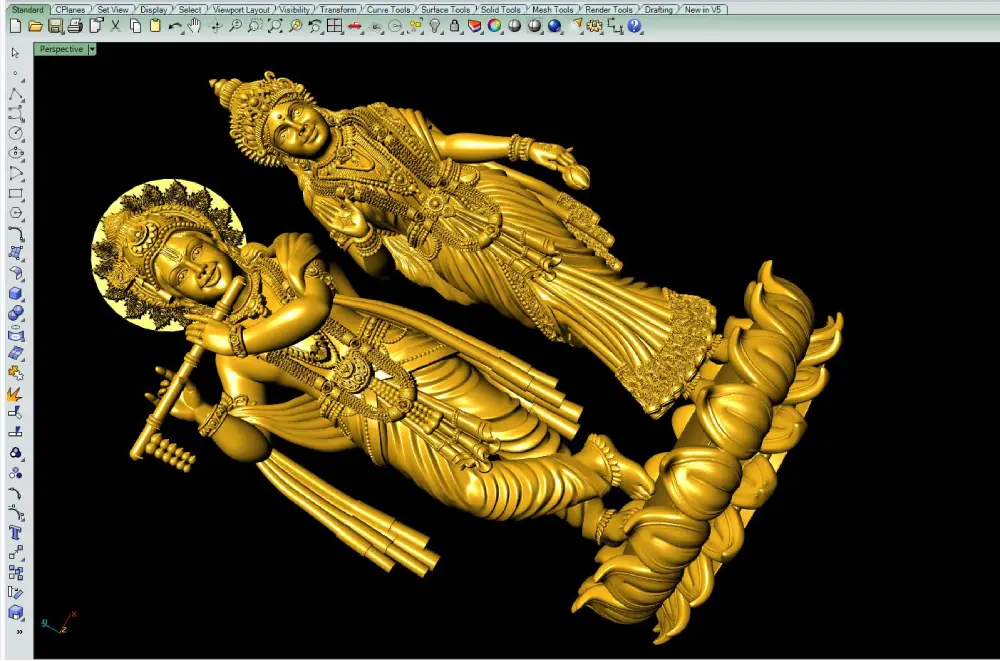Click the blue Render sphere icon

555,26
